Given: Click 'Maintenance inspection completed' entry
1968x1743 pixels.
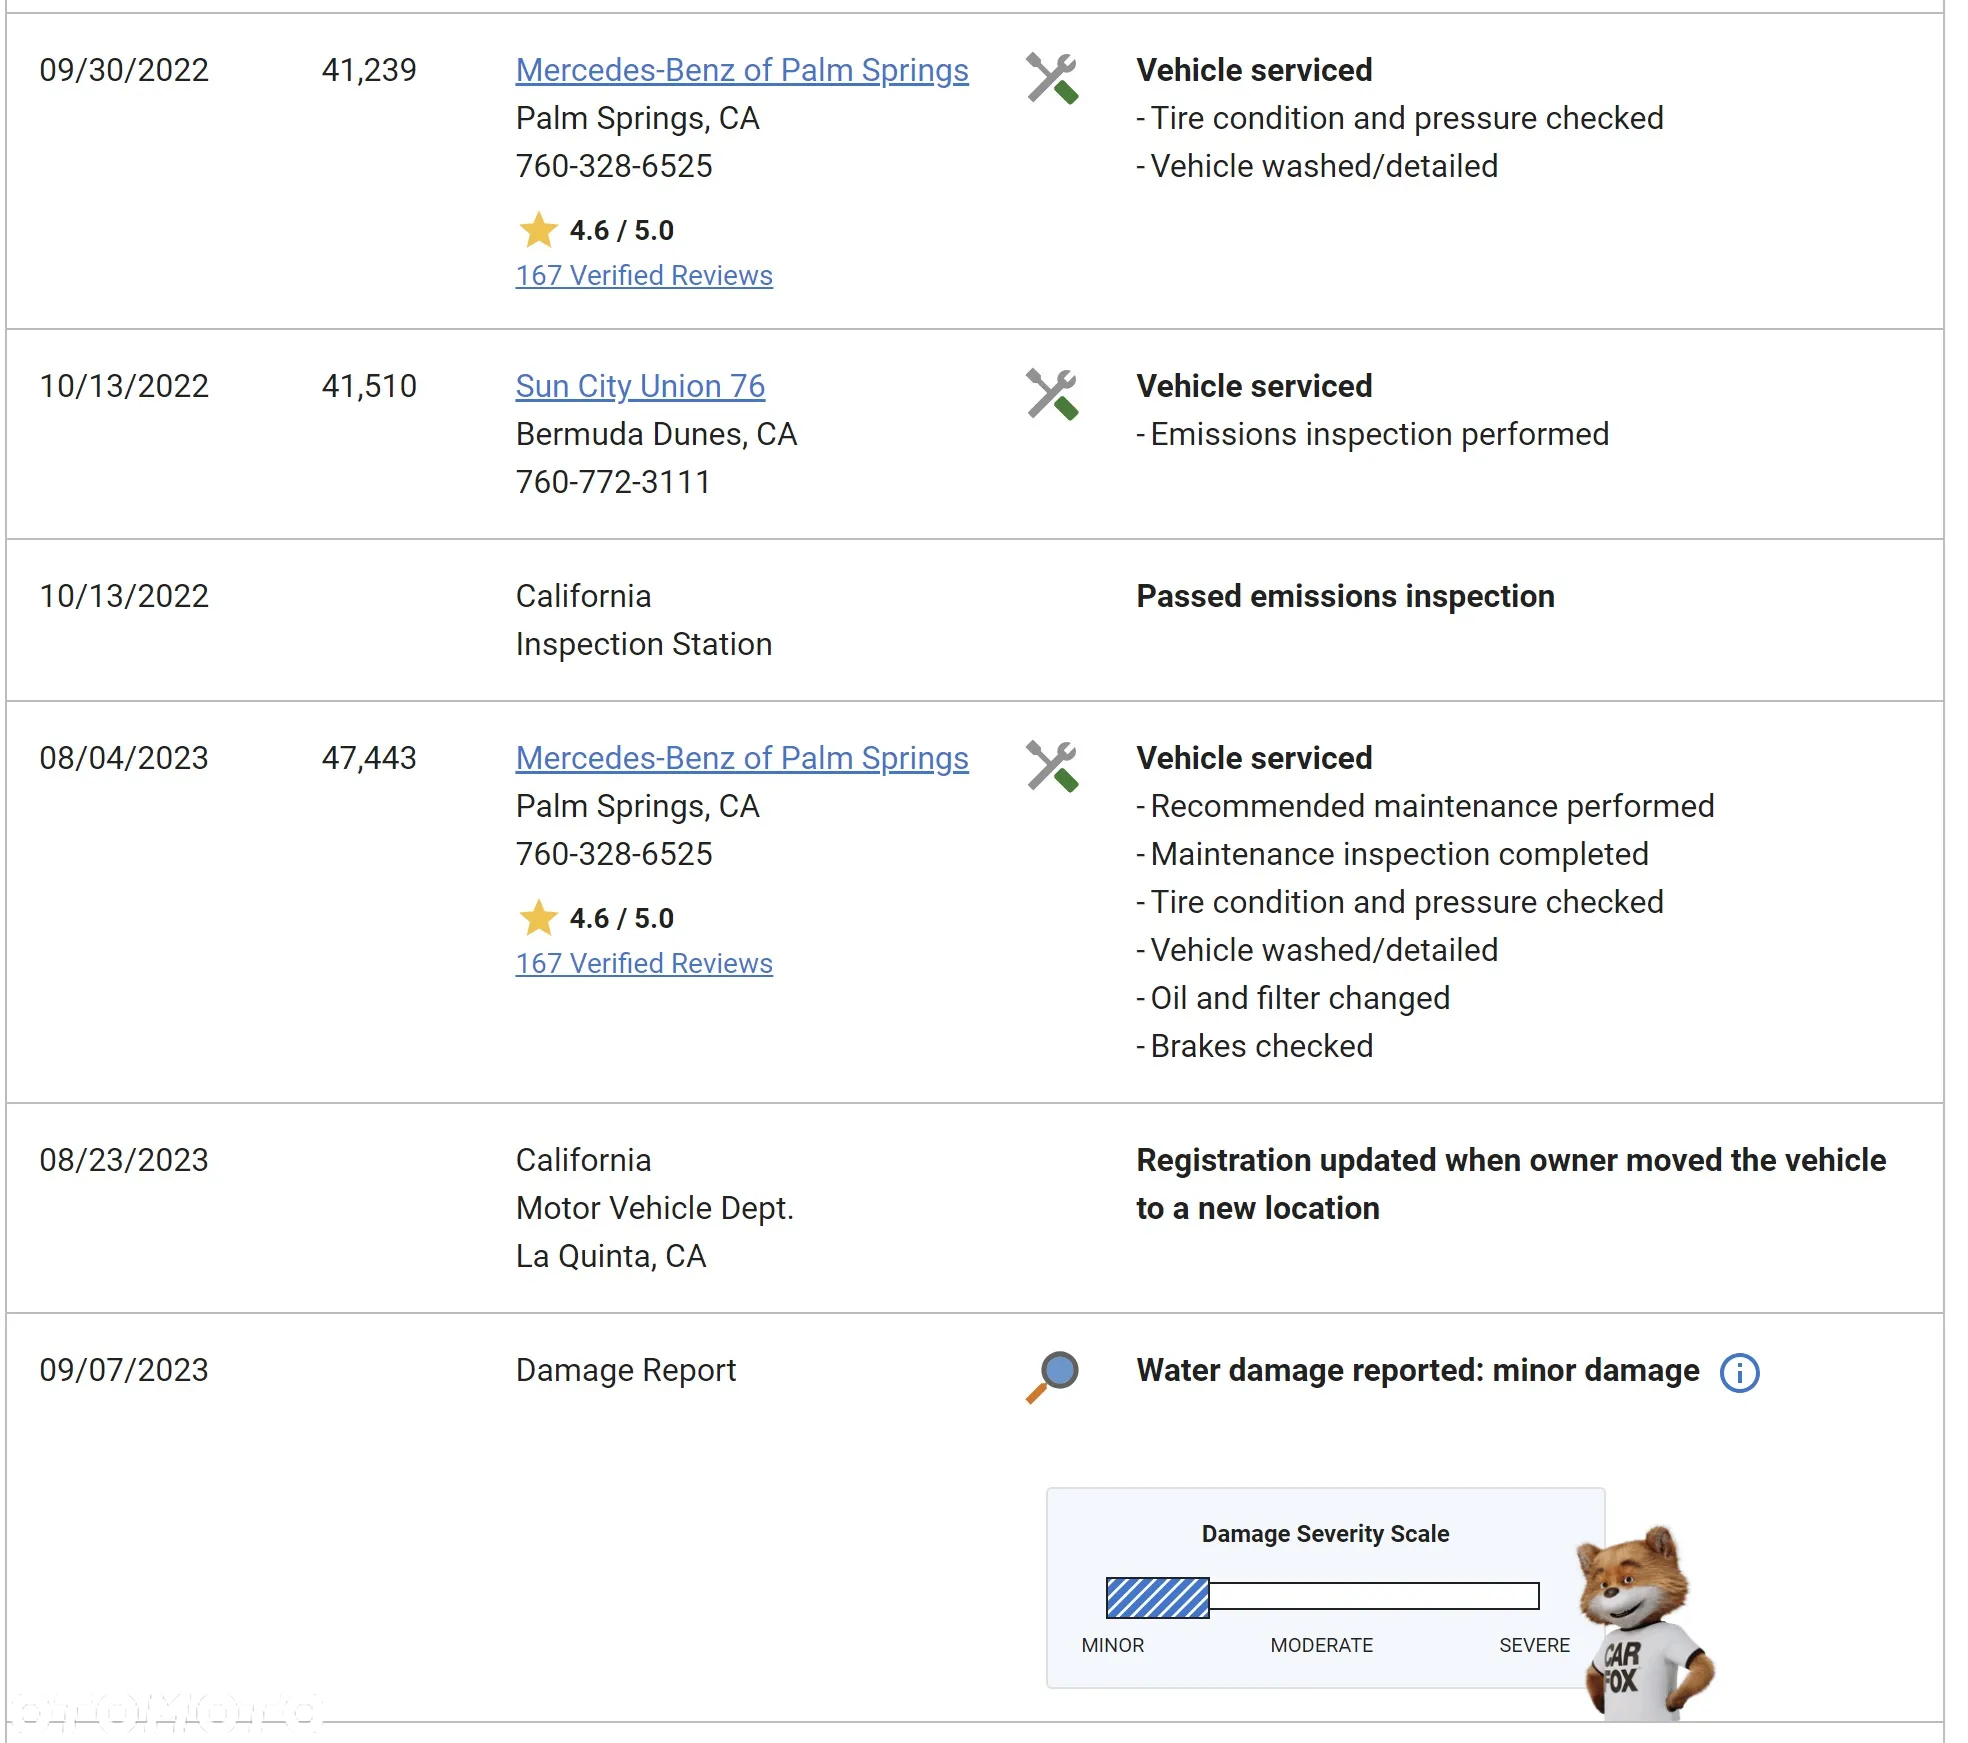Looking at the screenshot, I should [x=1399, y=854].
